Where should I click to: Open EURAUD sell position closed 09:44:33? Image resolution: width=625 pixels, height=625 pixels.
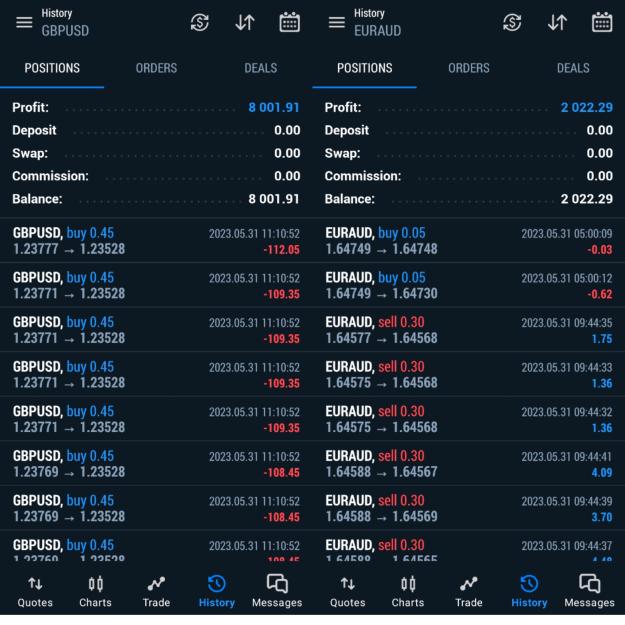pos(469,375)
